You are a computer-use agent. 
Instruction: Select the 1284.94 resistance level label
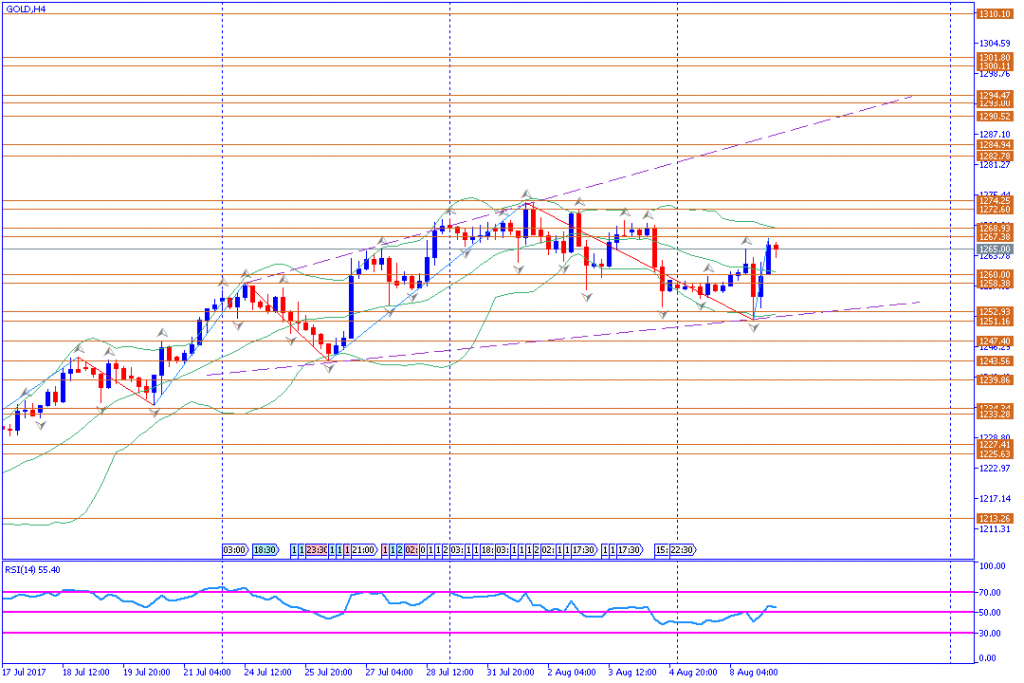pos(994,145)
